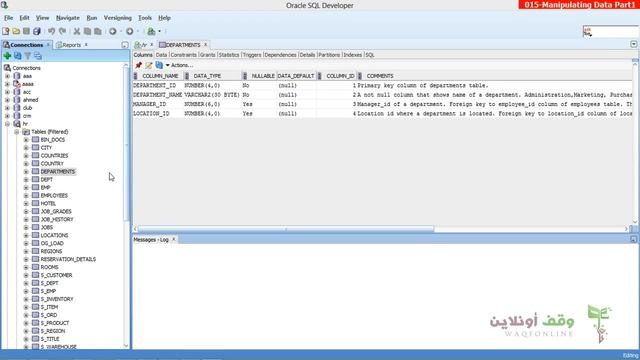
Task: Close the DEPARTMENTS editor tab
Action: 205,44
